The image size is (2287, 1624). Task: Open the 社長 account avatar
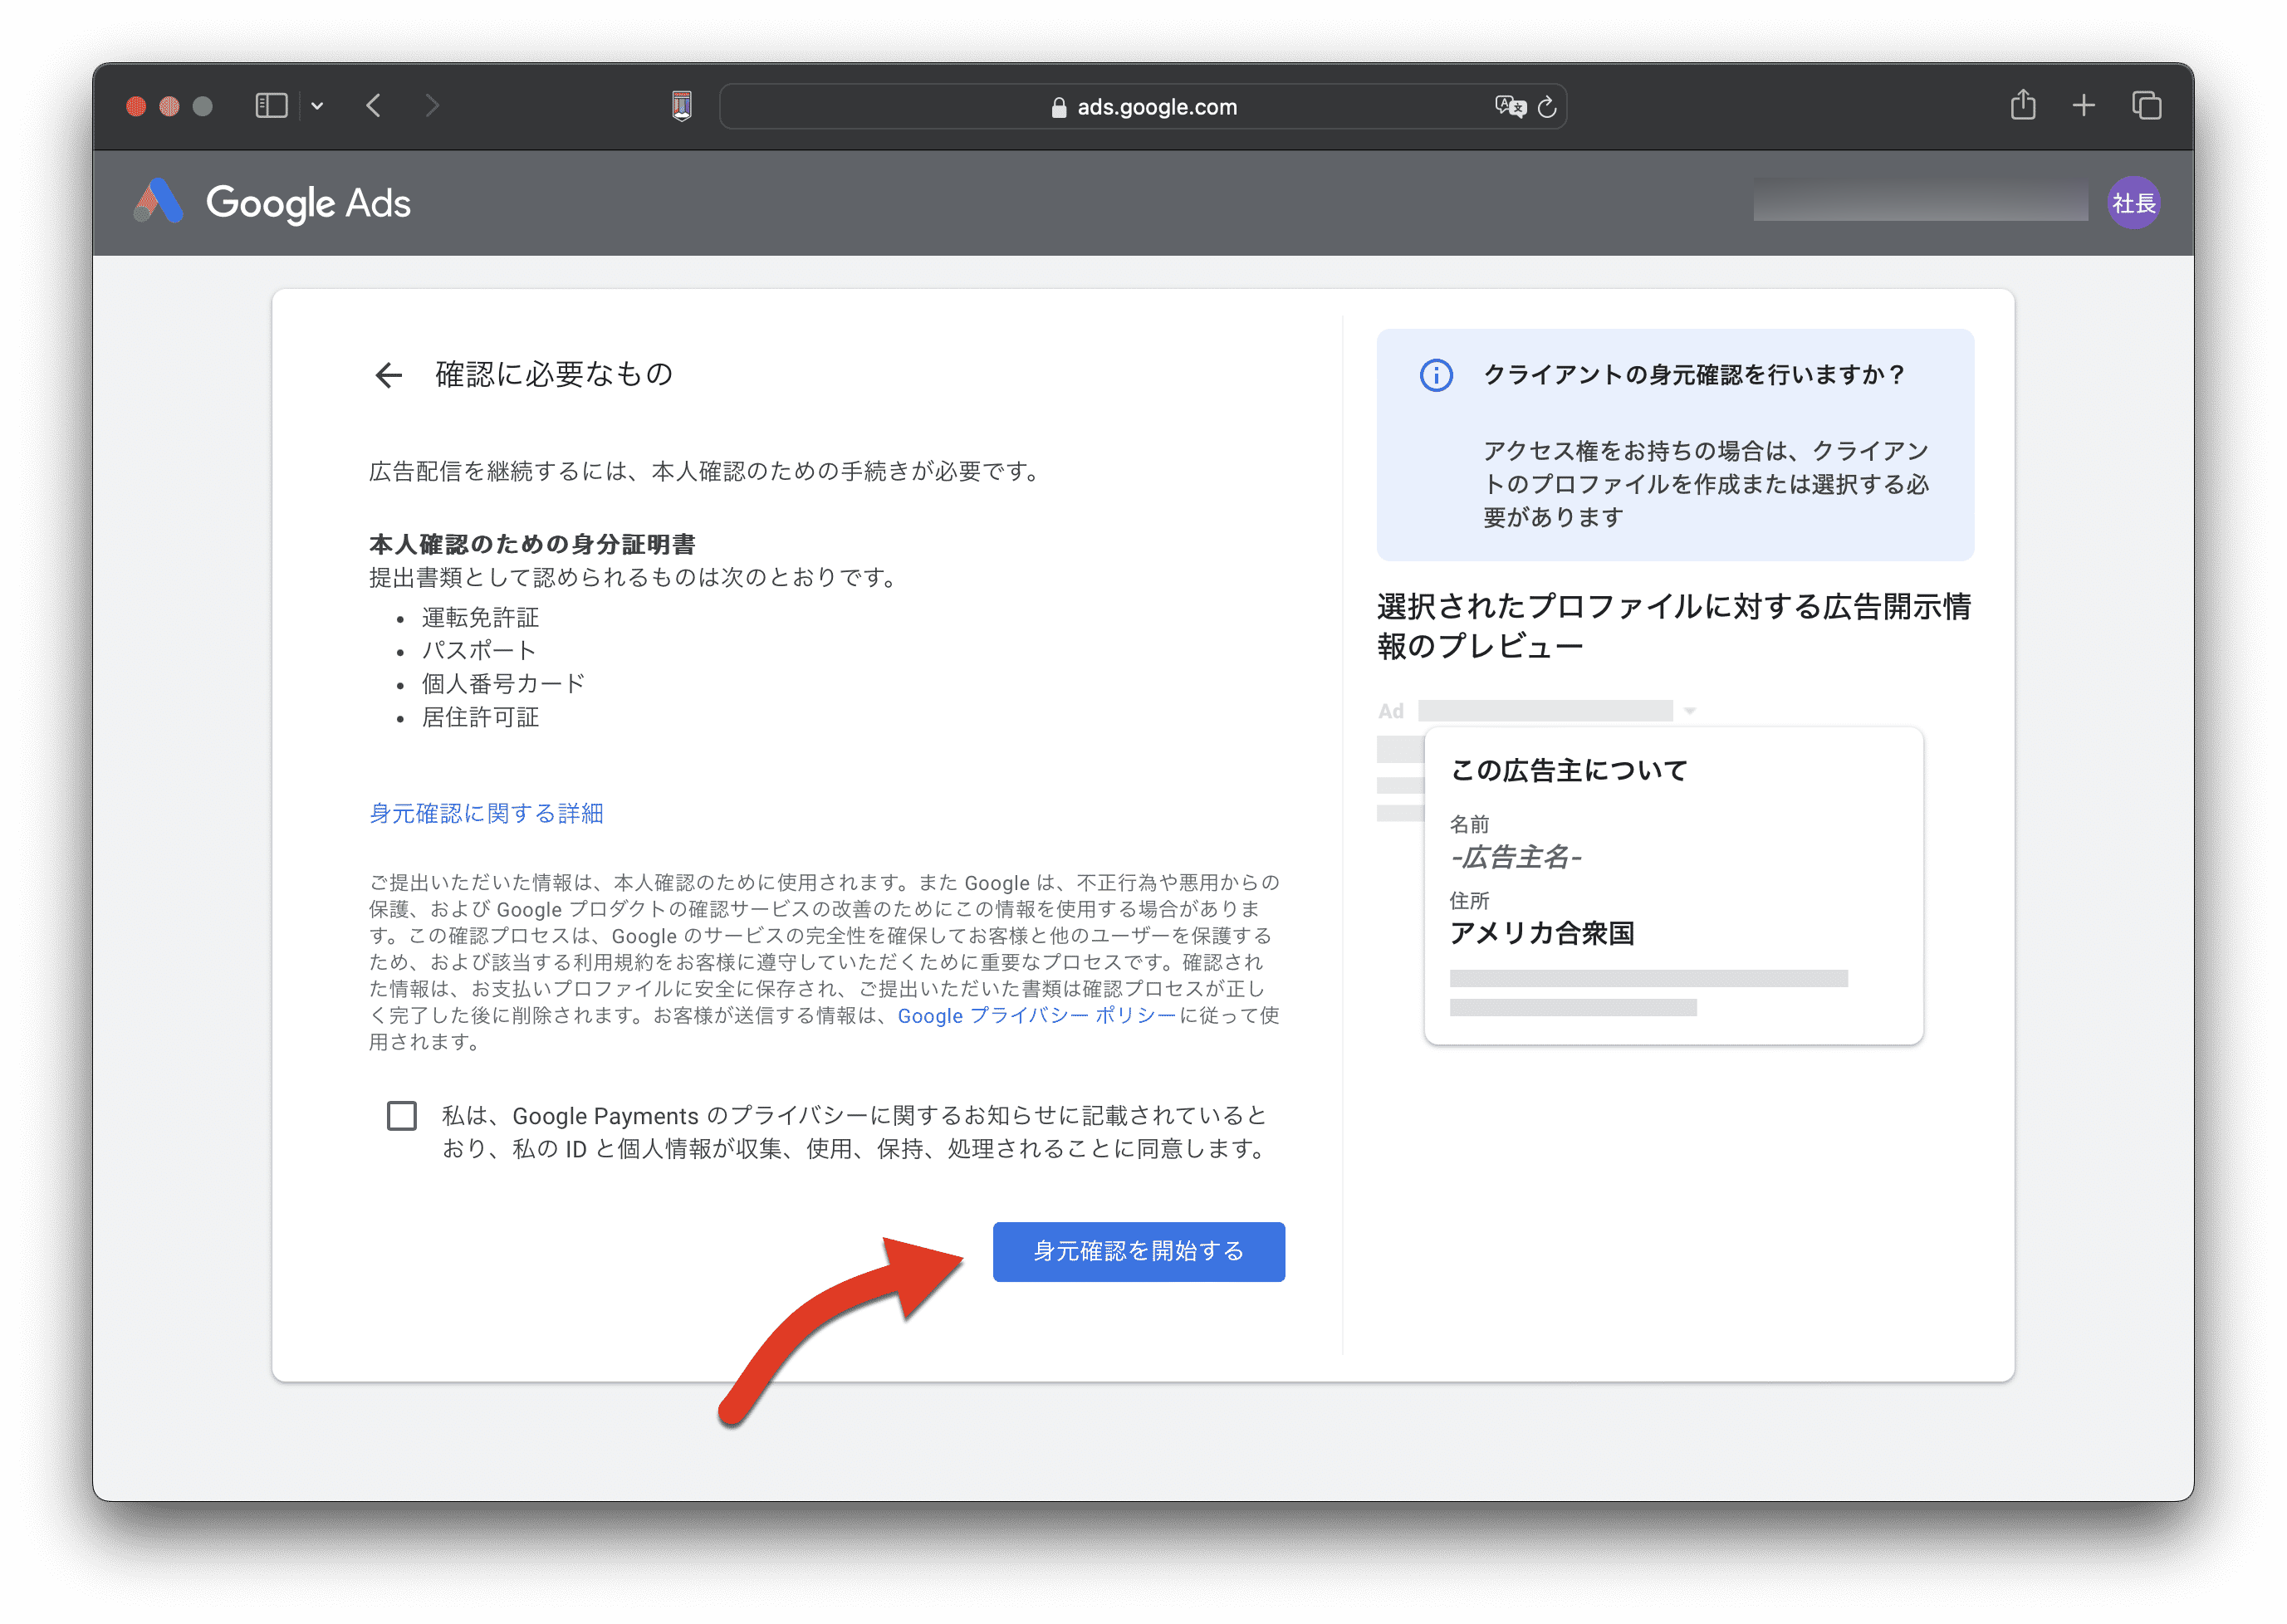click(2133, 203)
